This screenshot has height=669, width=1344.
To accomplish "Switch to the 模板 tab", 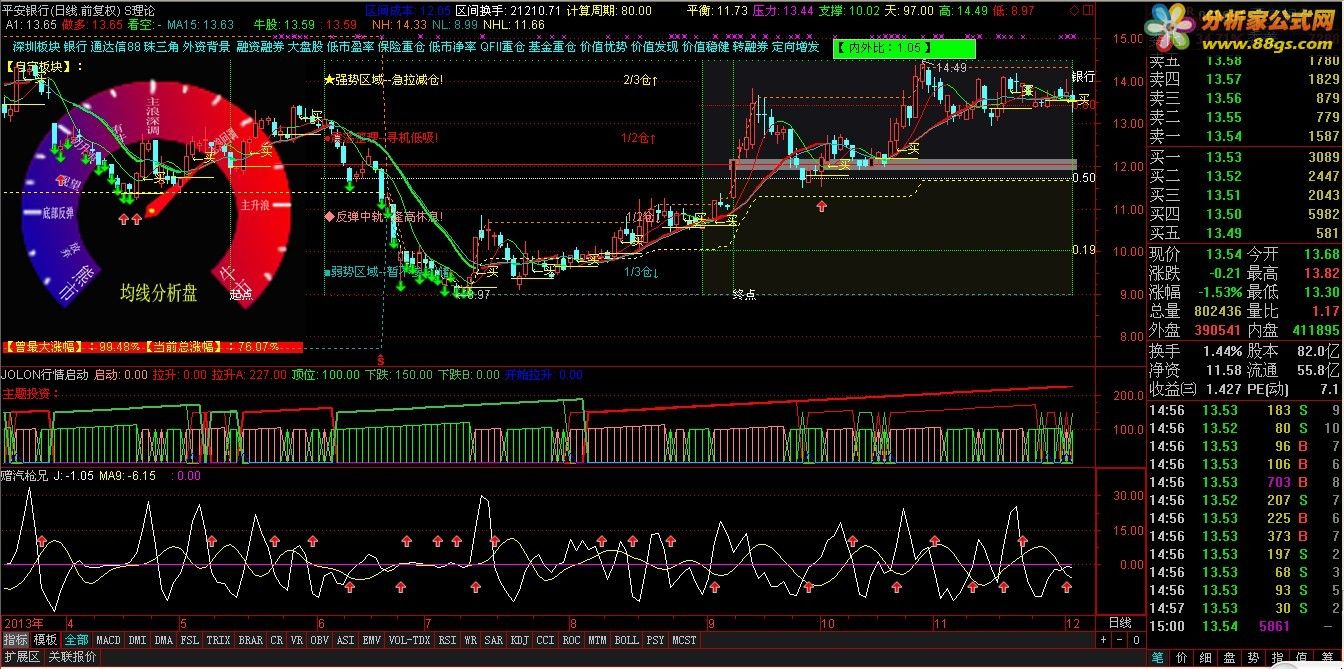I will [45, 640].
